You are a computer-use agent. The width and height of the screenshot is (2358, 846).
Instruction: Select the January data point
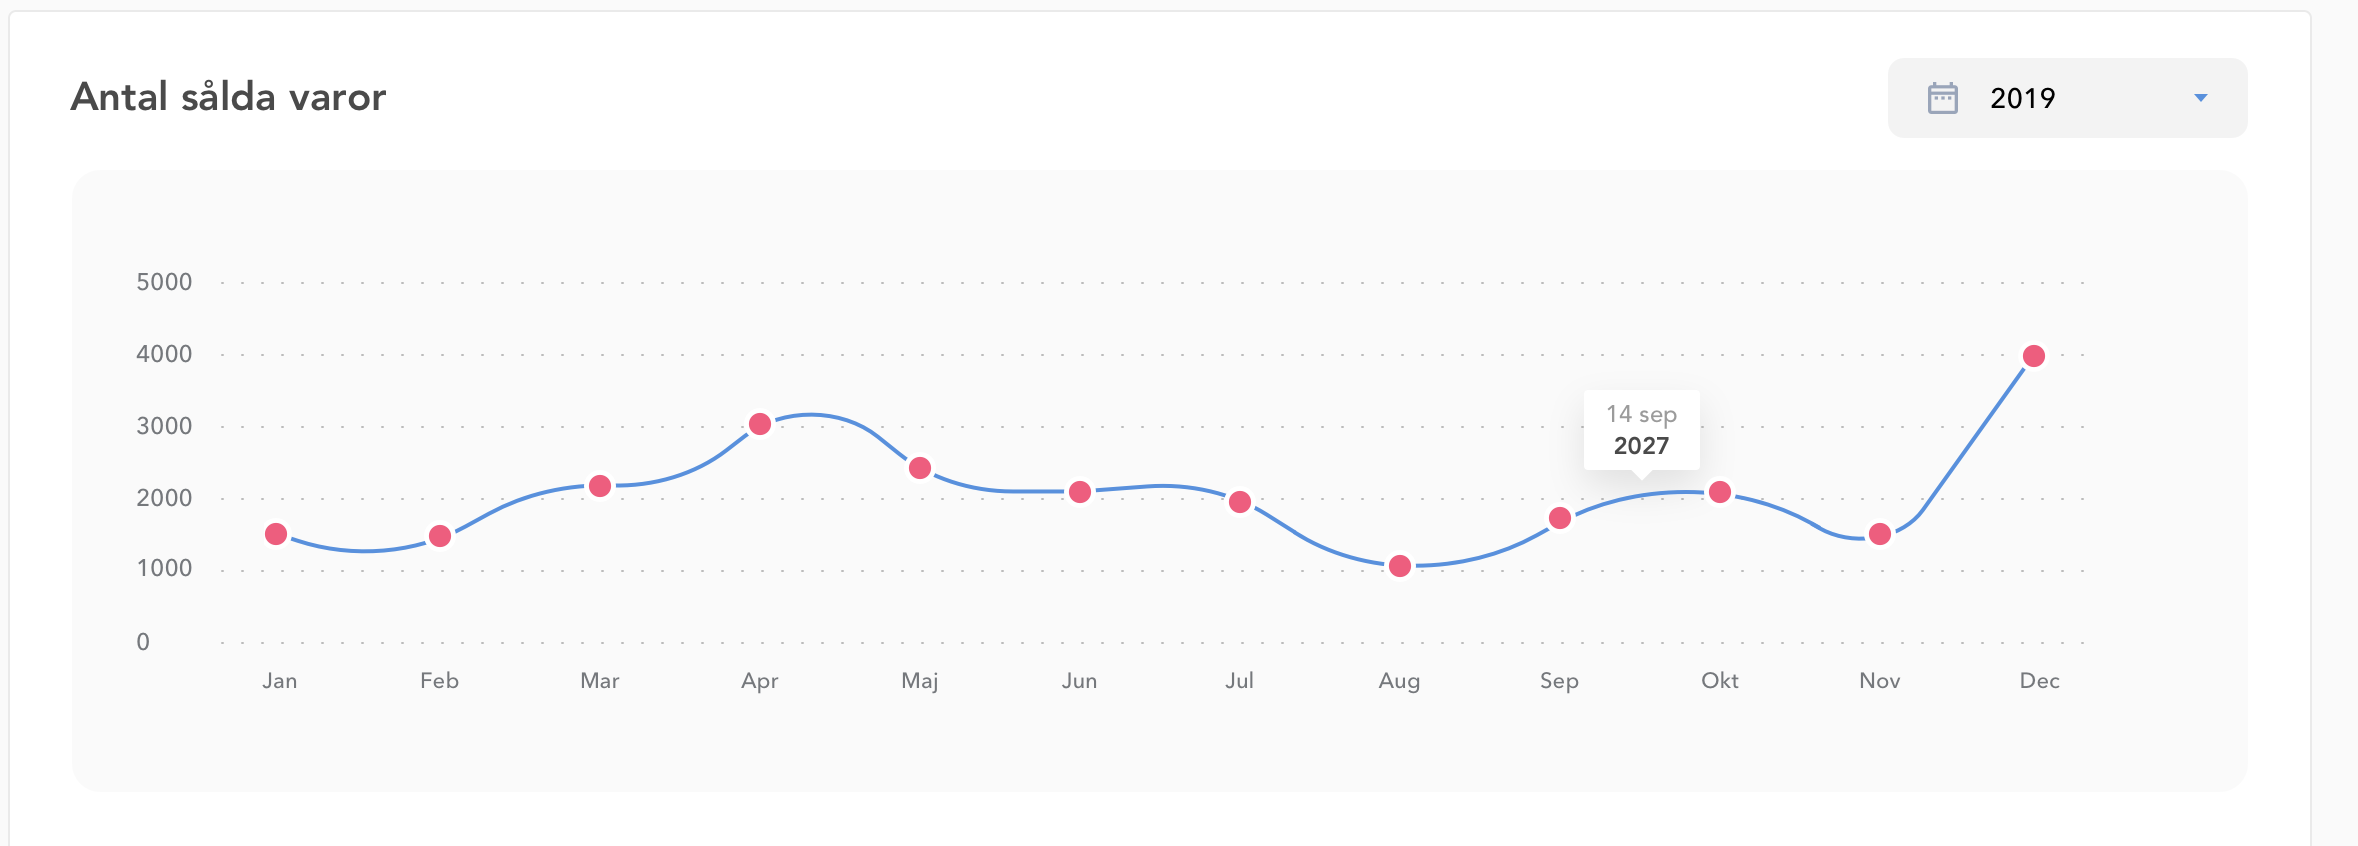click(x=277, y=534)
